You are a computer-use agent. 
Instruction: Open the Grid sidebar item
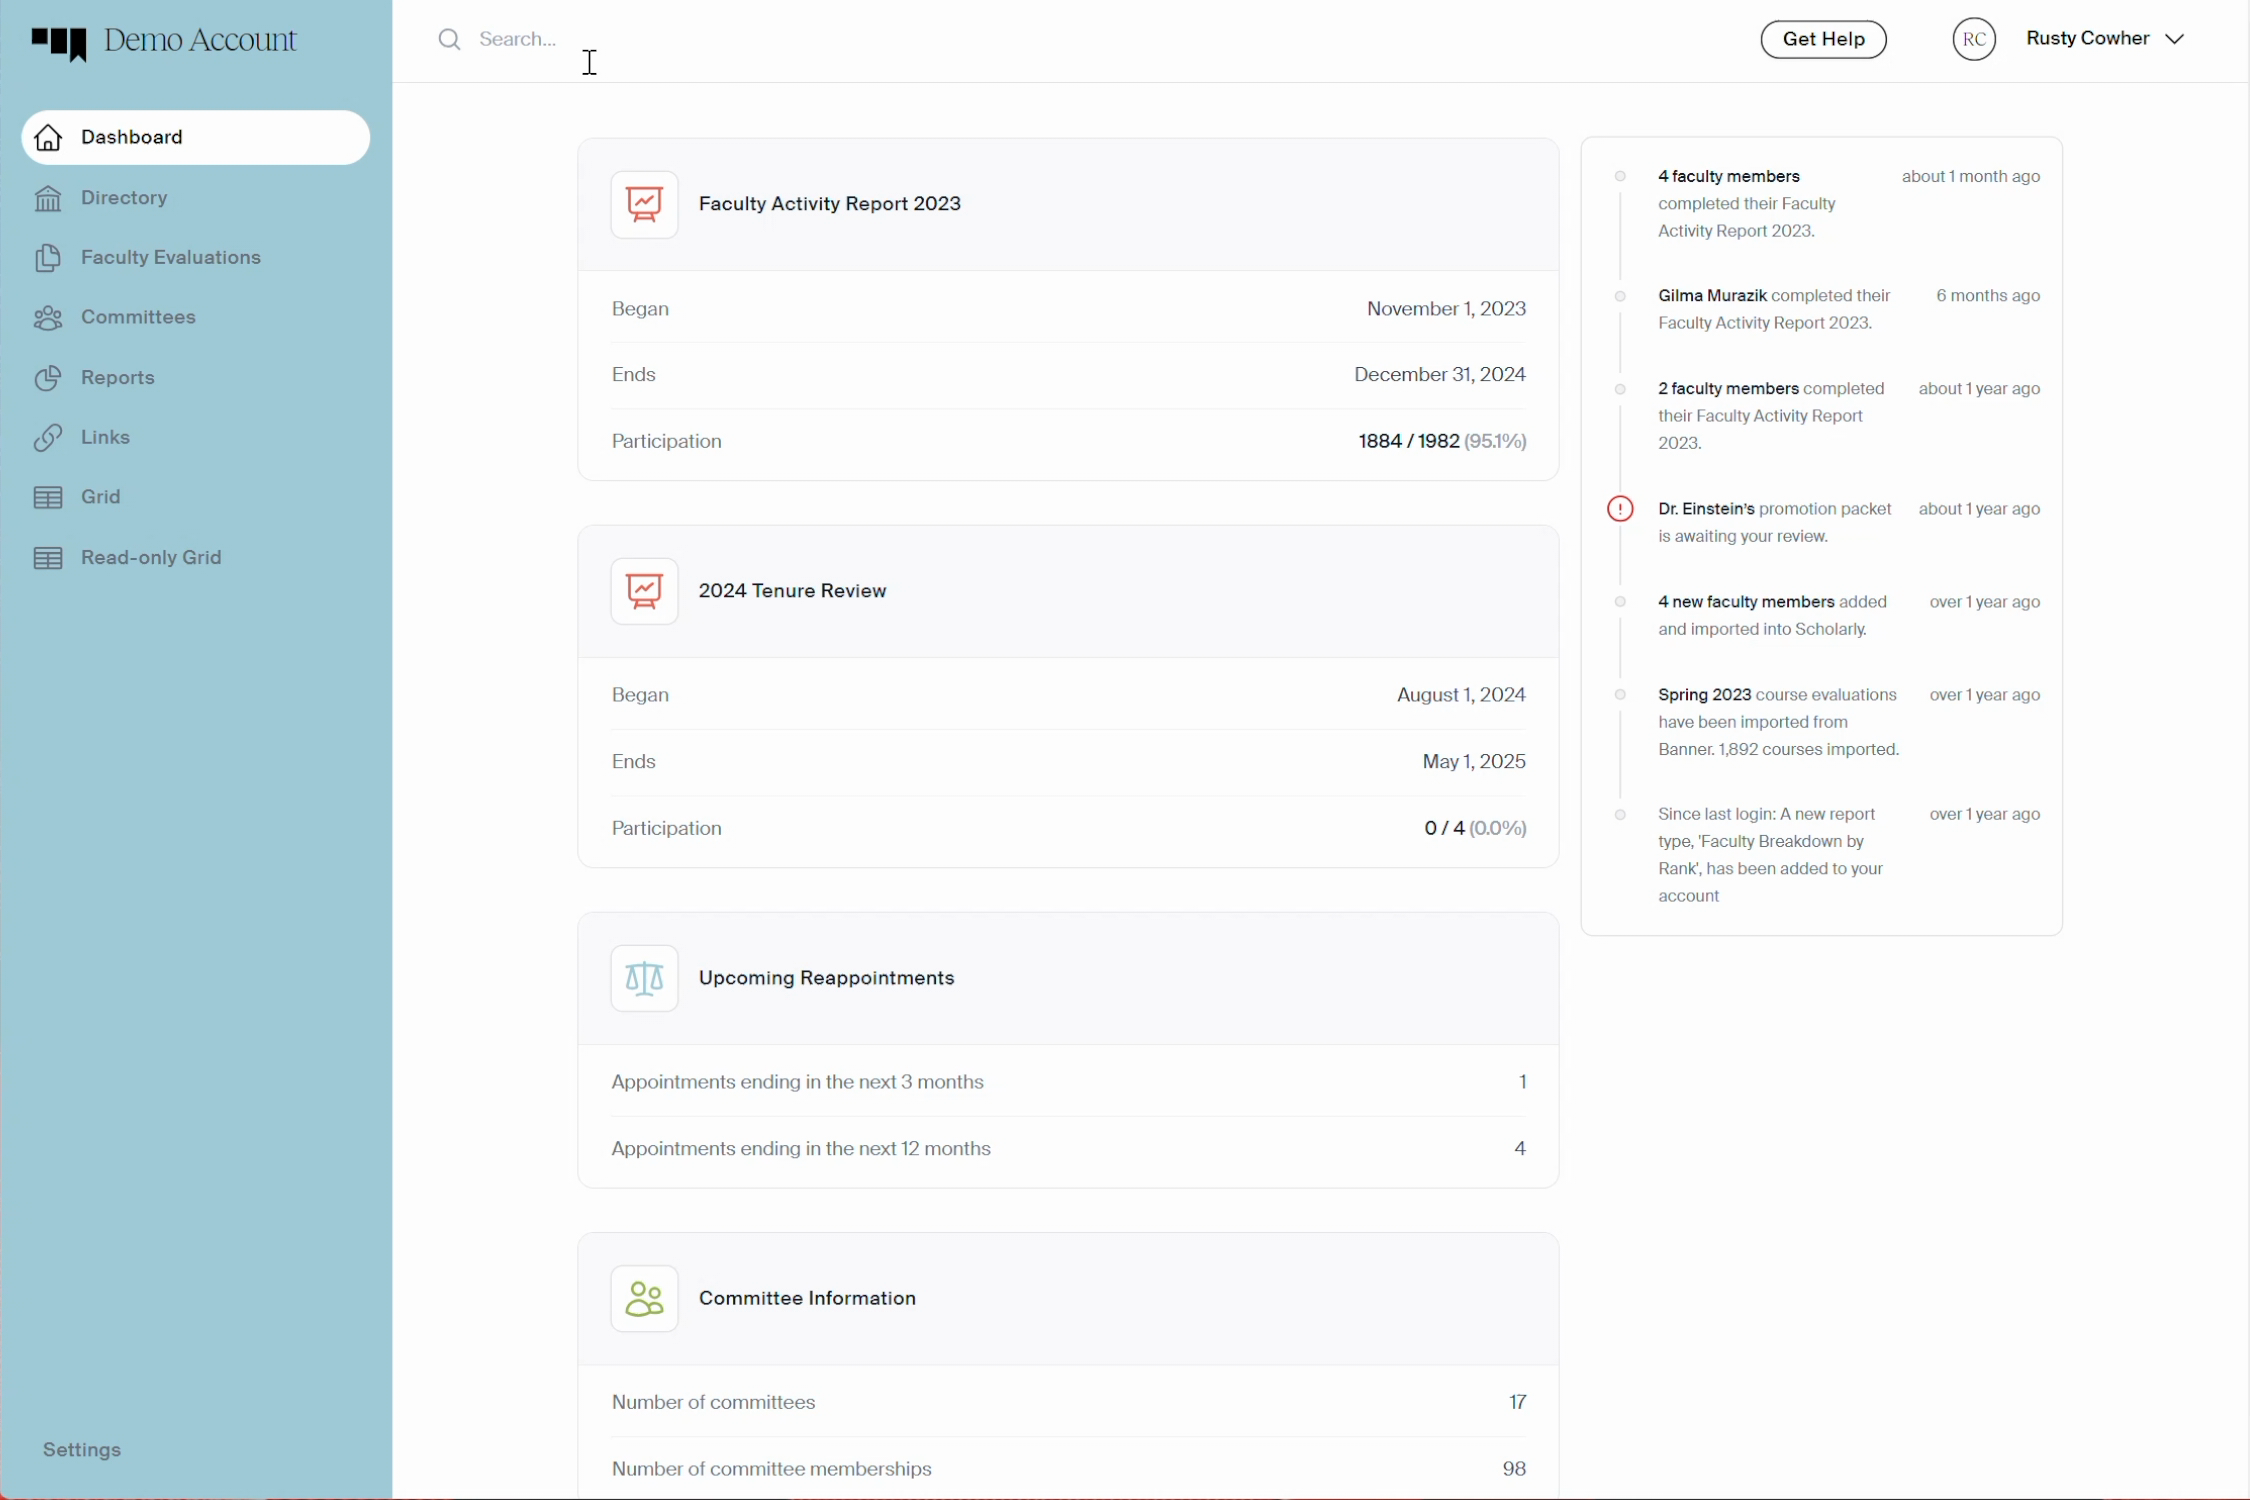click(100, 497)
